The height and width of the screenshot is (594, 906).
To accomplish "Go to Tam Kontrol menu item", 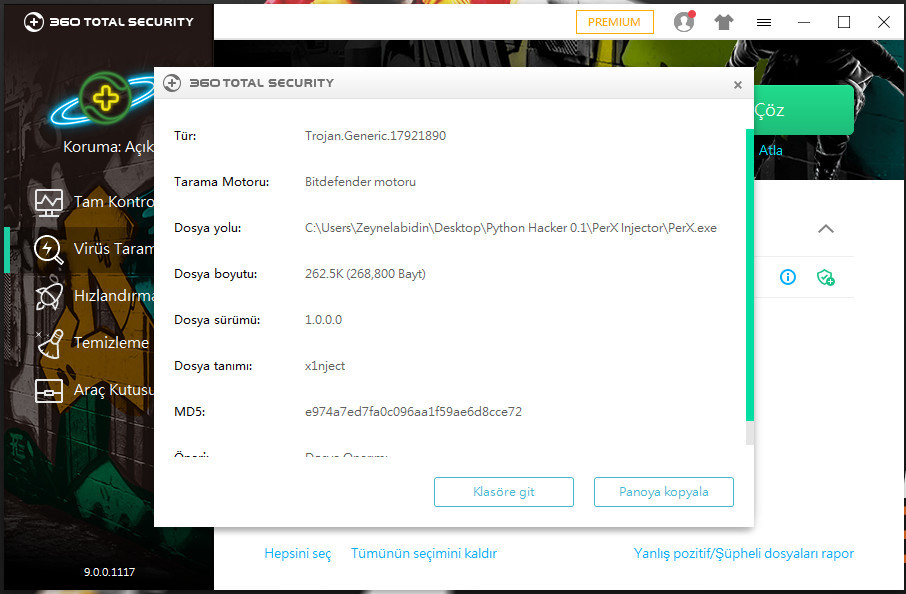I will [x=114, y=202].
